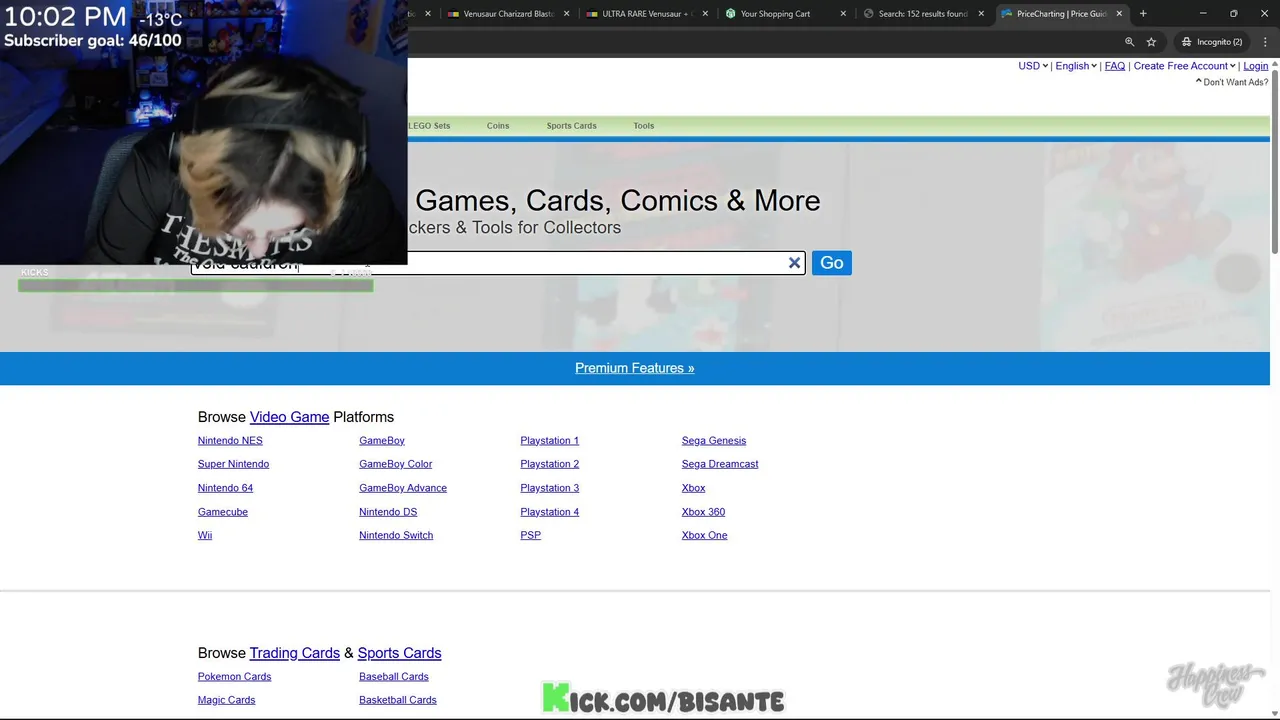Open the Nintendo DS link

tap(388, 512)
